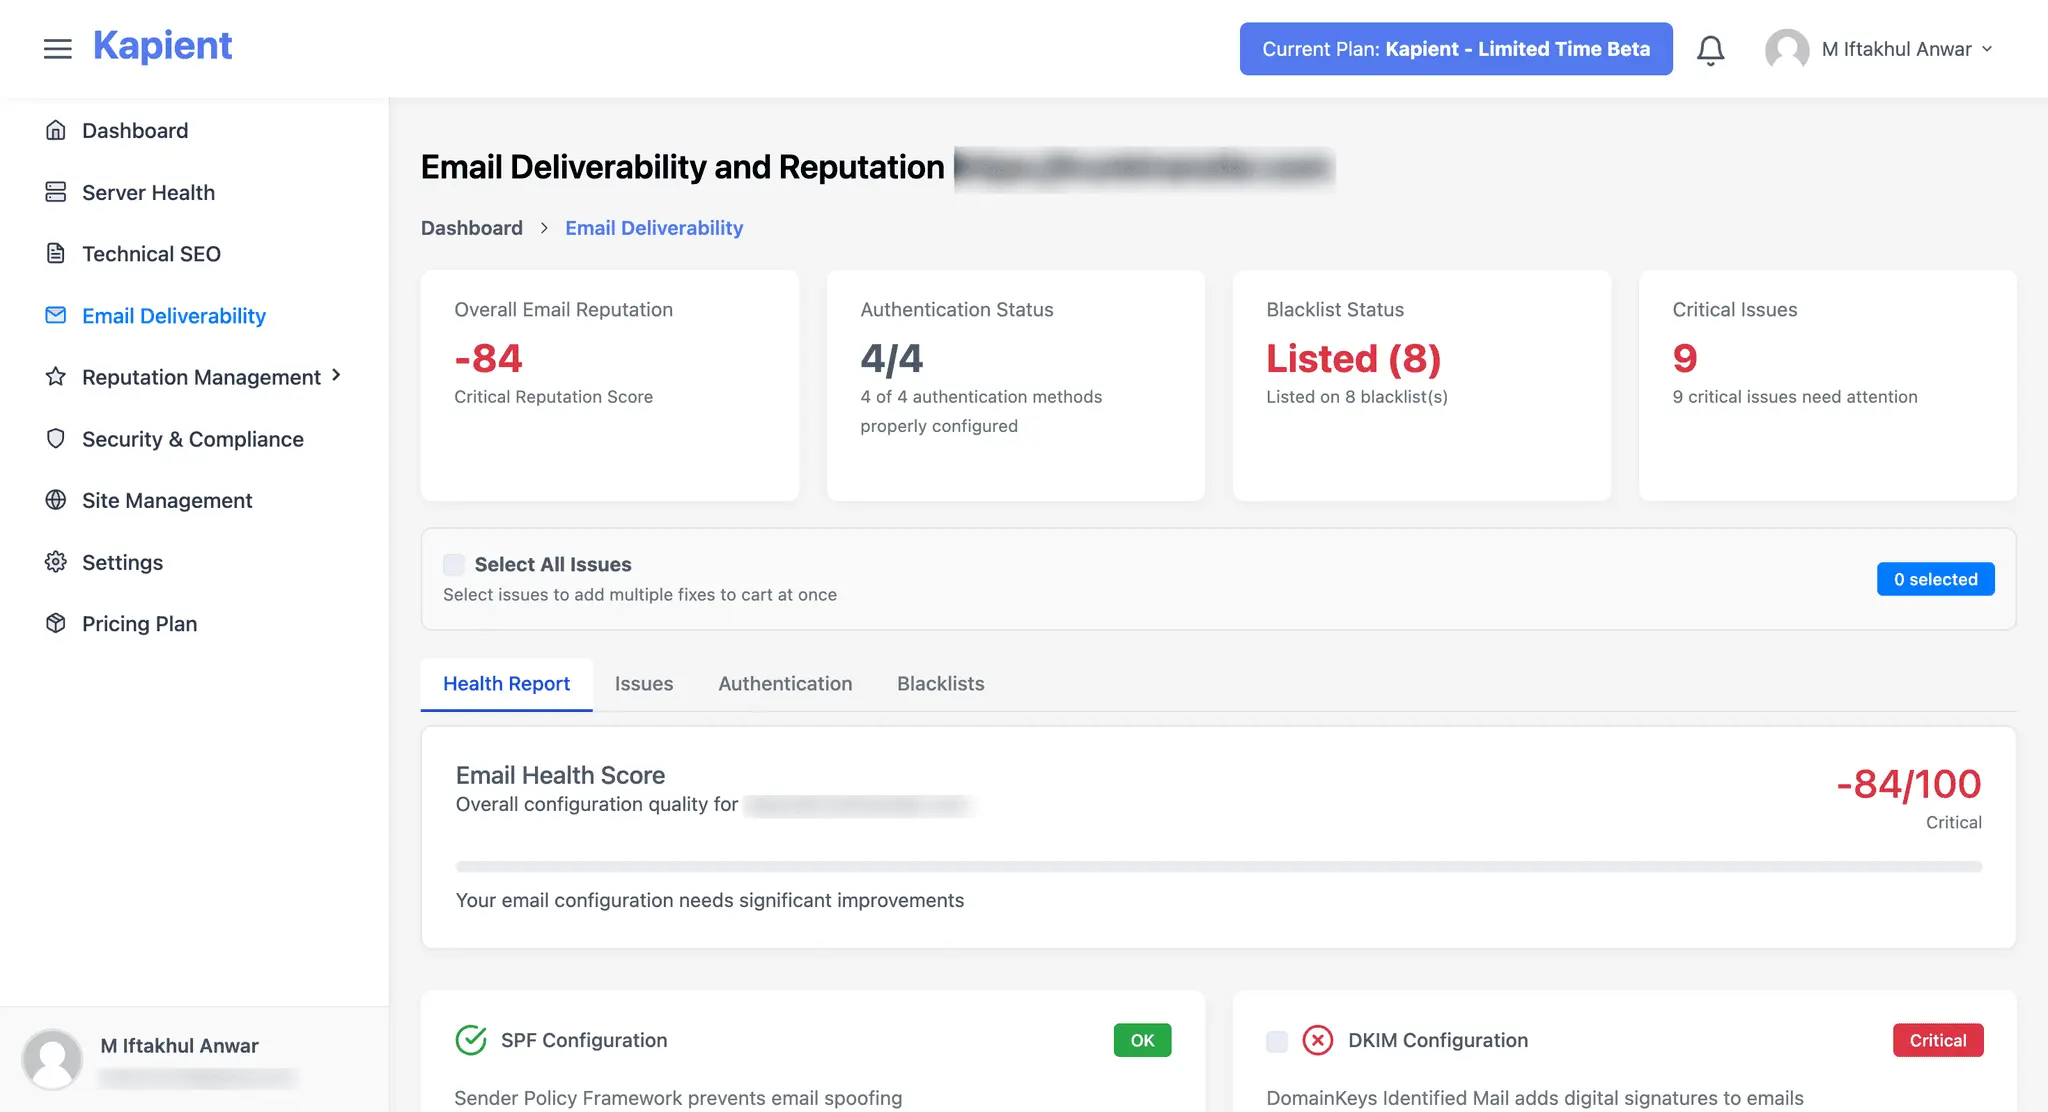Click the Dashboard home icon
Screen dimensions: 2048x1112
click(56, 130)
